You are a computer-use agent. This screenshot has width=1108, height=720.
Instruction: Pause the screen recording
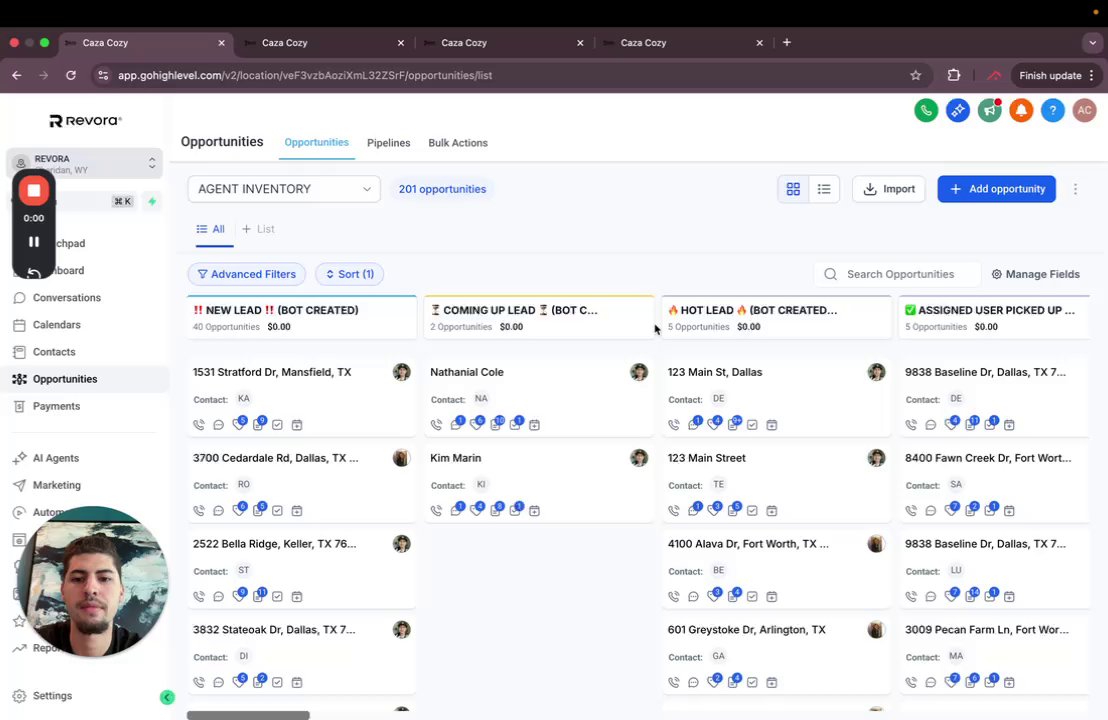[x=33, y=242]
